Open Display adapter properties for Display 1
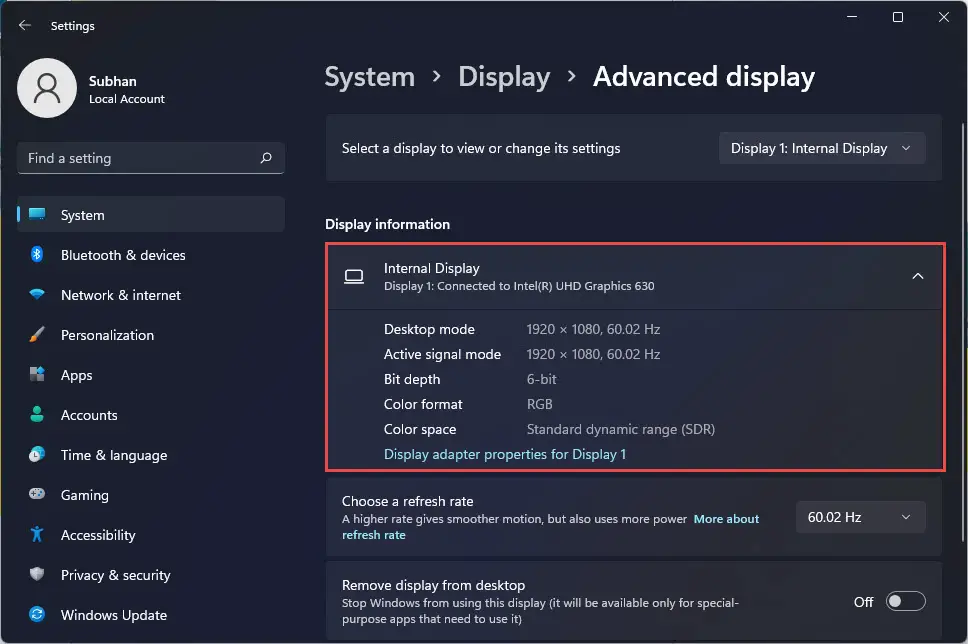Image resolution: width=968 pixels, height=644 pixels. tap(505, 454)
